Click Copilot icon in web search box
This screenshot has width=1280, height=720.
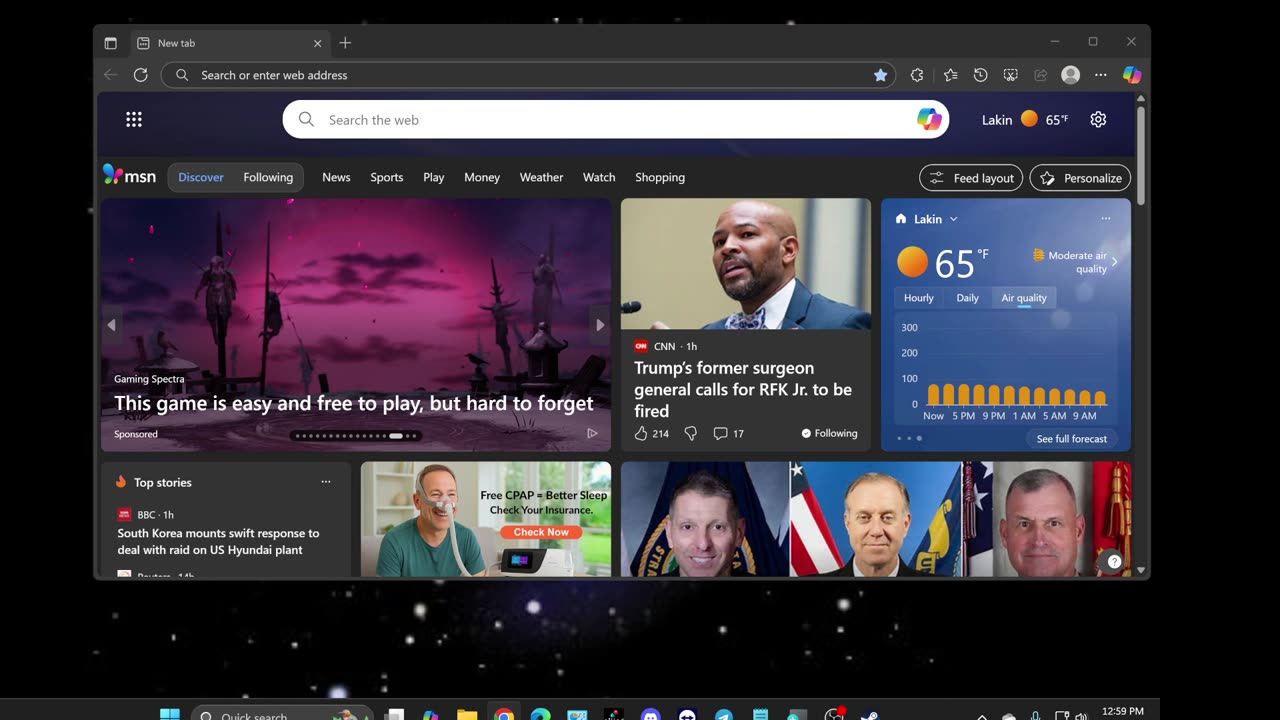(929, 120)
